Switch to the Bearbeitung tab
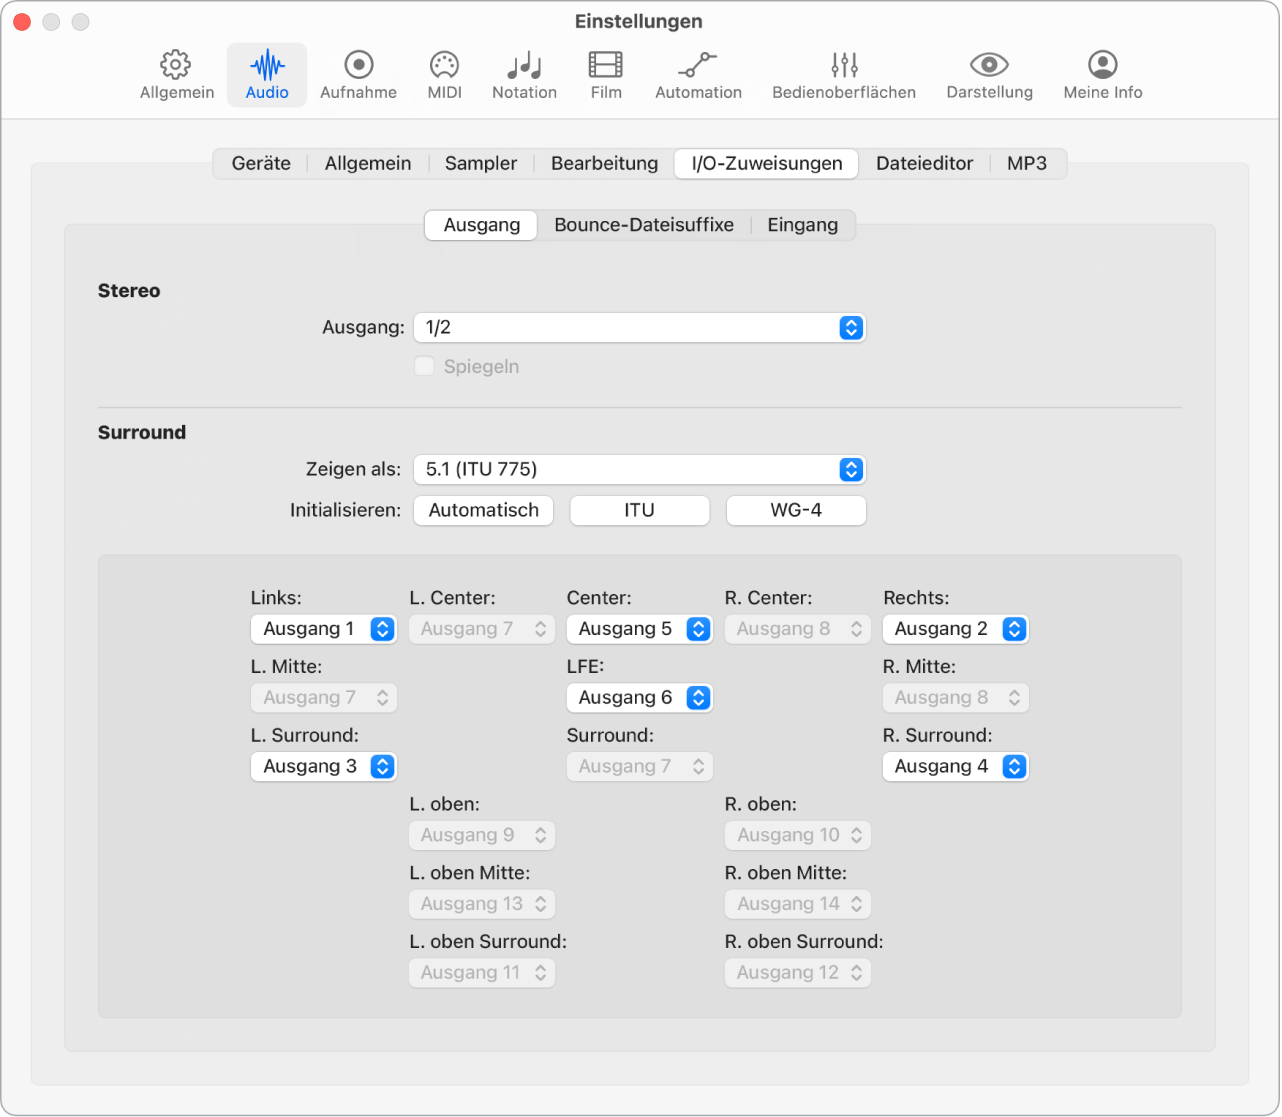Image resolution: width=1282 pixels, height=1117 pixels. pos(605,164)
